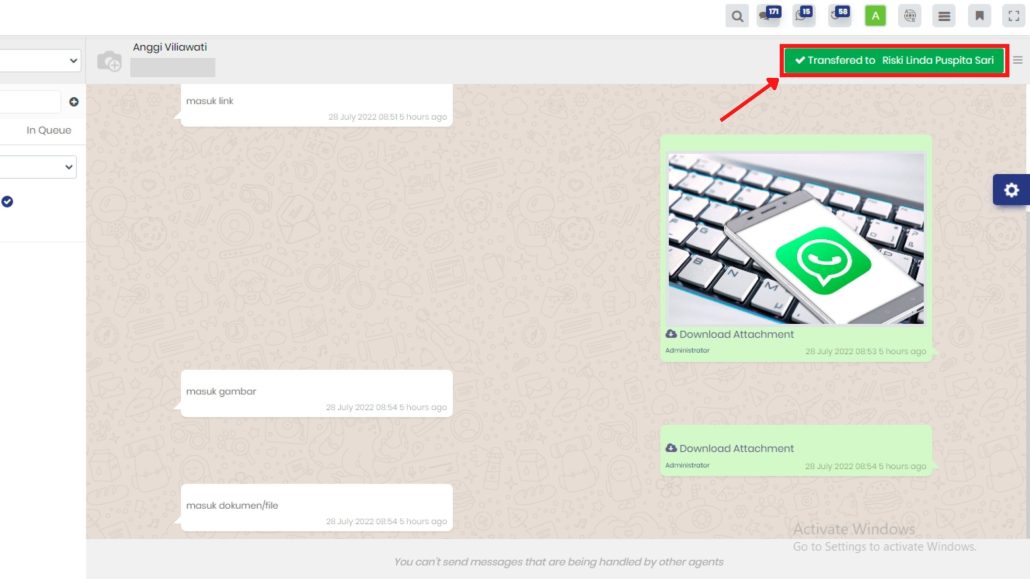Click the input field beside plus icon
This screenshot has width=1030, height=579.
30,102
